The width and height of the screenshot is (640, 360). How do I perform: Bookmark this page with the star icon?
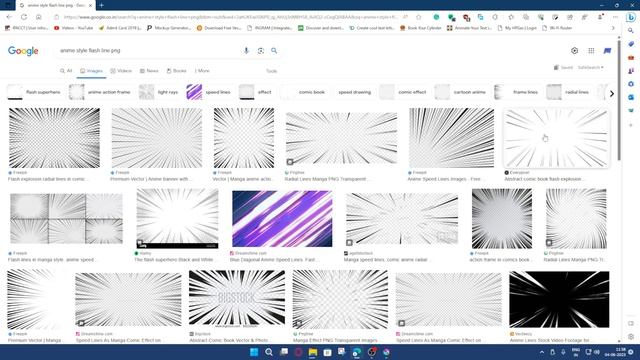click(418, 17)
